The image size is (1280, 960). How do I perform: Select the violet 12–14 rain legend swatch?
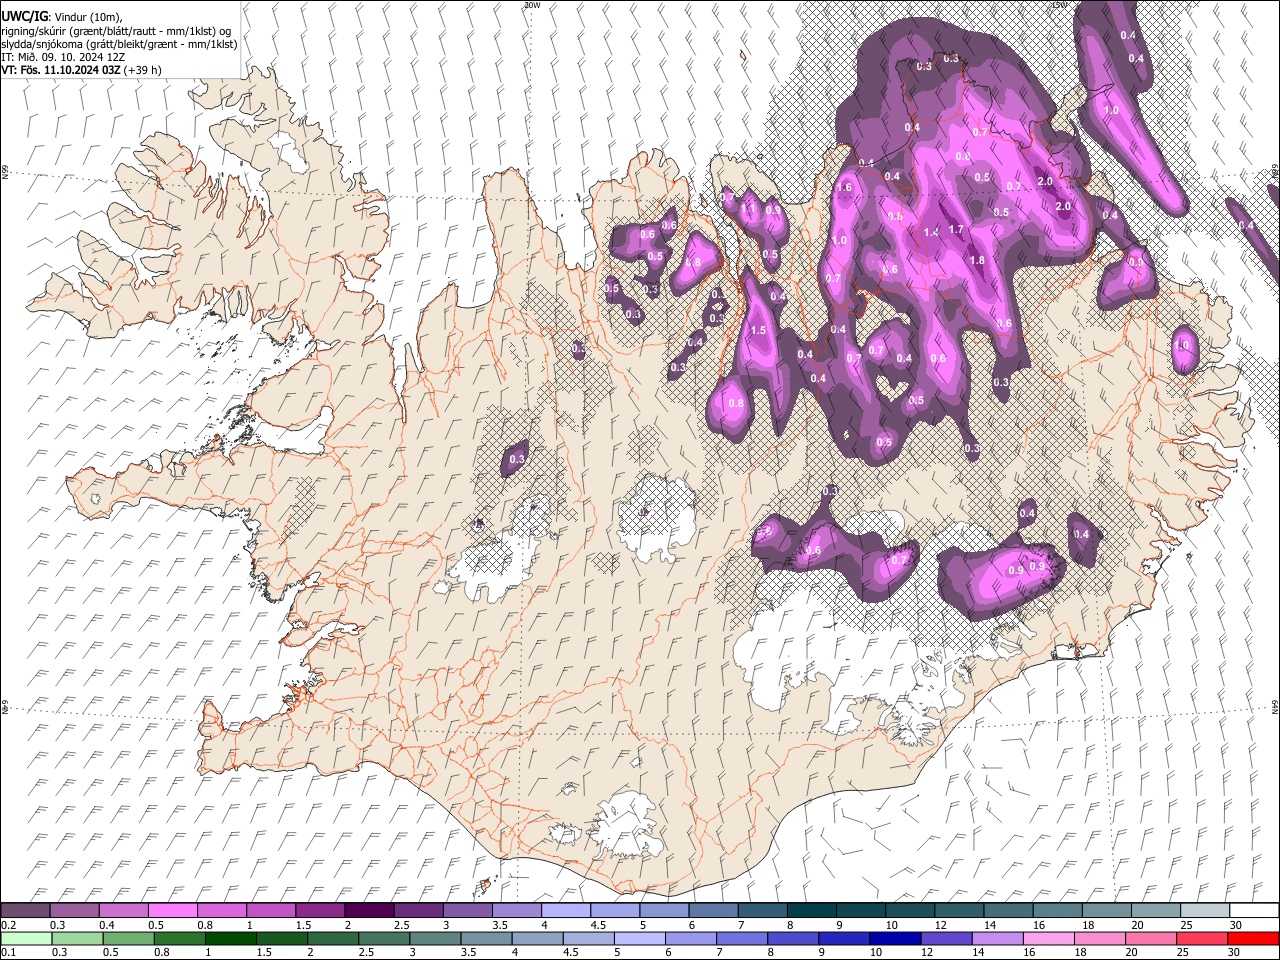coord(947,938)
